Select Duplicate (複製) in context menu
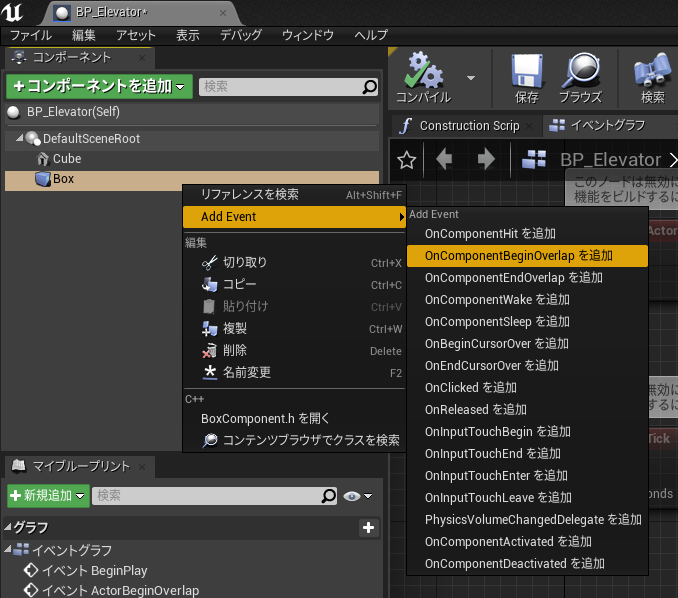Image resolution: width=678 pixels, height=598 pixels. tap(295, 329)
